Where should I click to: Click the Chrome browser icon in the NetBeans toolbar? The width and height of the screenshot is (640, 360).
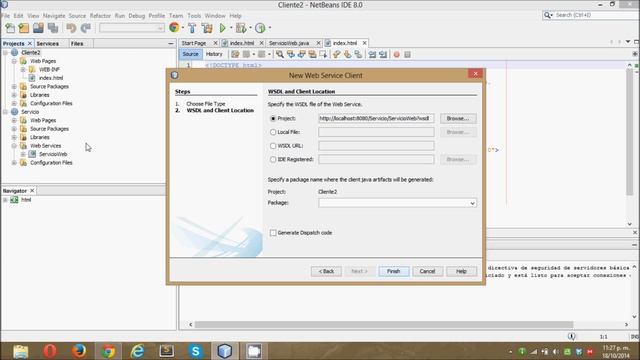pos(174,27)
